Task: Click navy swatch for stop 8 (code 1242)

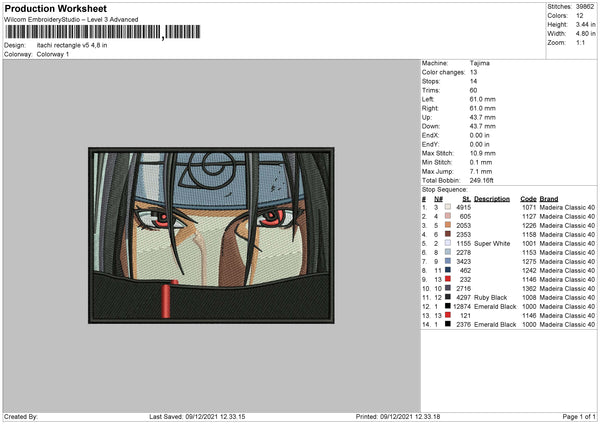Action: point(448,270)
